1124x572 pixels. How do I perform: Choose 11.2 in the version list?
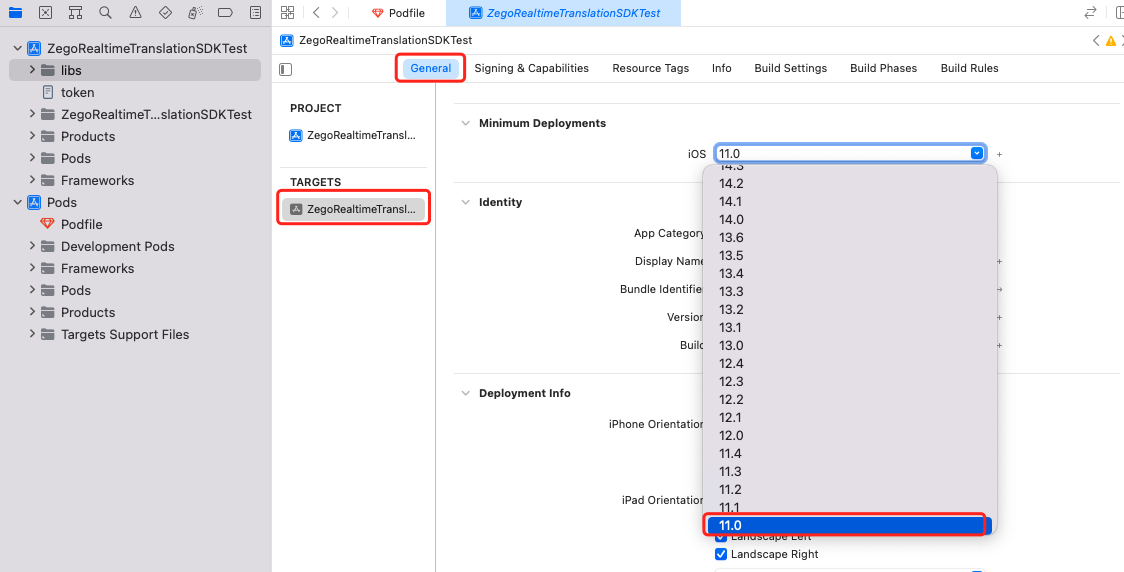click(x=850, y=490)
